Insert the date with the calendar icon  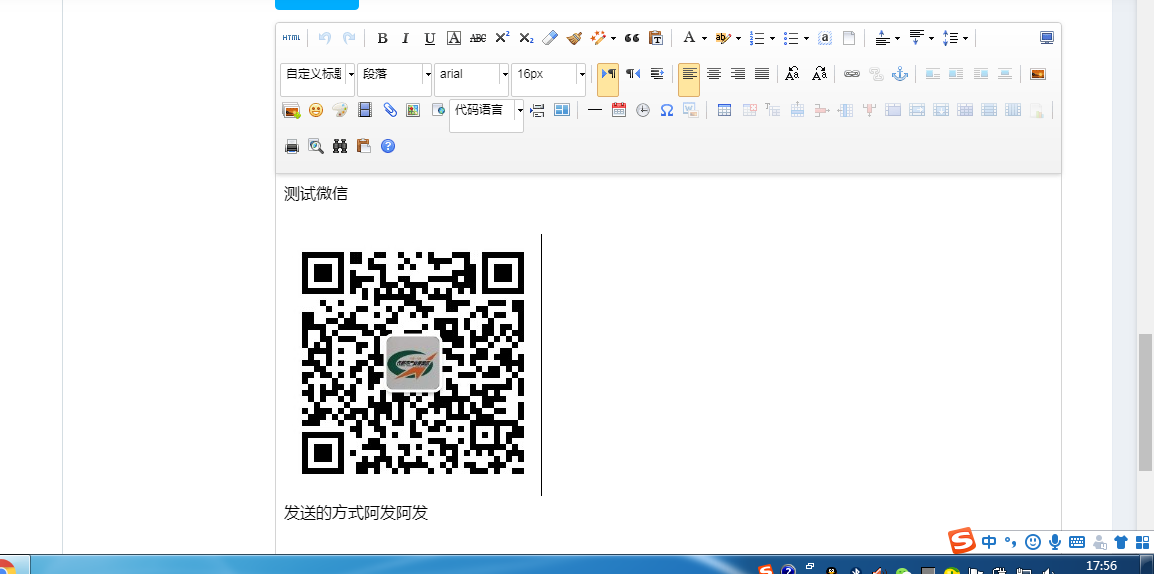point(619,110)
